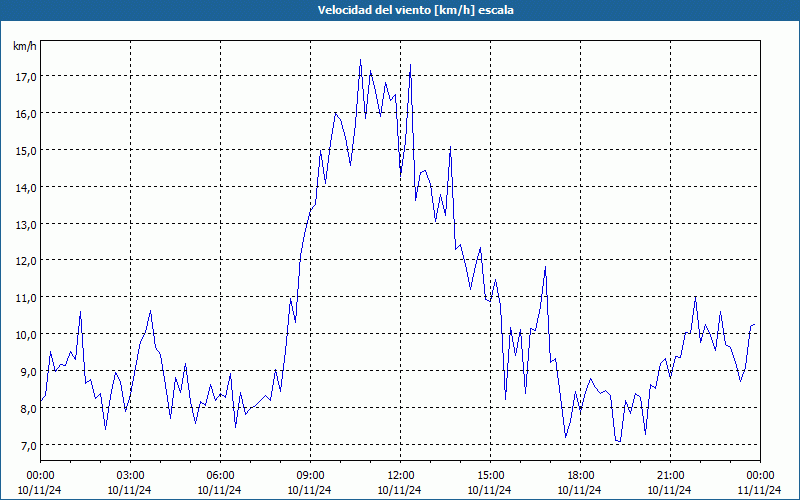Select the '06:00' time label
Image resolution: width=800 pixels, height=500 pixels.
pos(220,476)
